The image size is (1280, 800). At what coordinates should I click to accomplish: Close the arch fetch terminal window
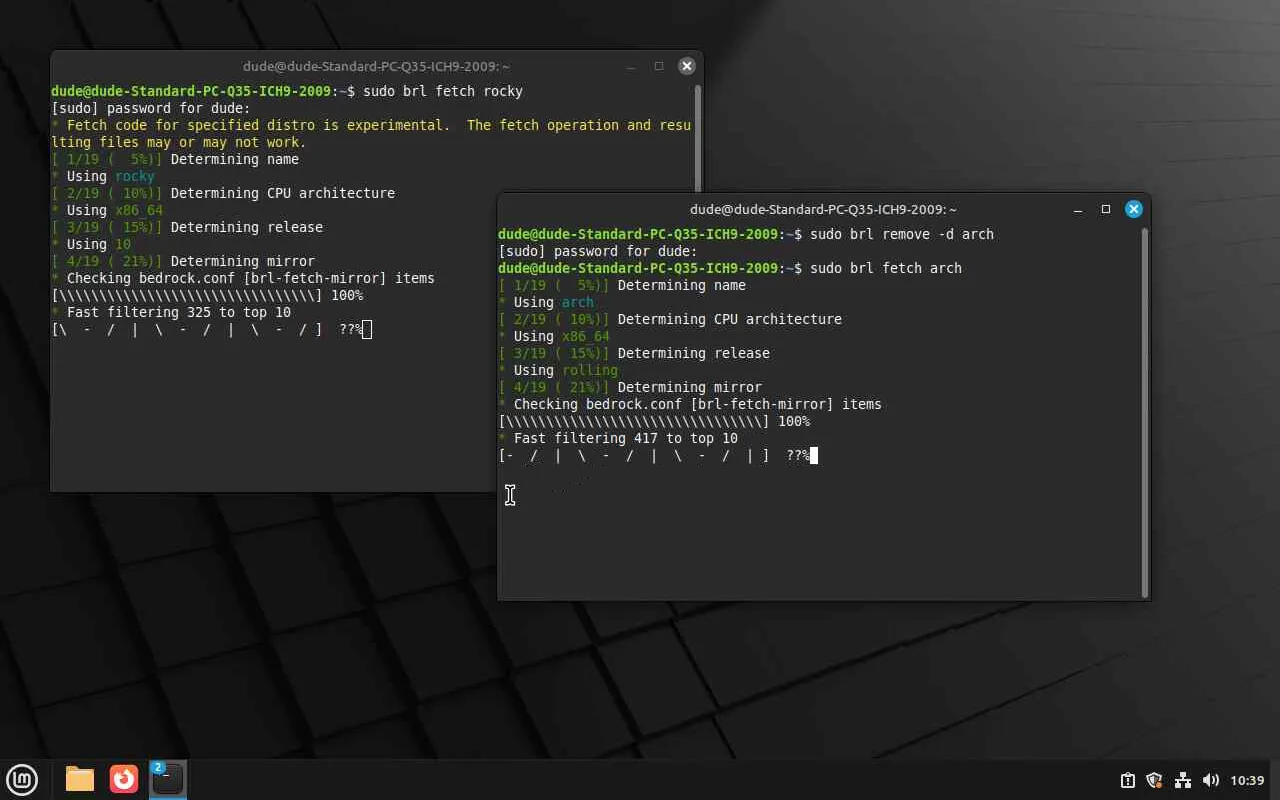click(1133, 209)
